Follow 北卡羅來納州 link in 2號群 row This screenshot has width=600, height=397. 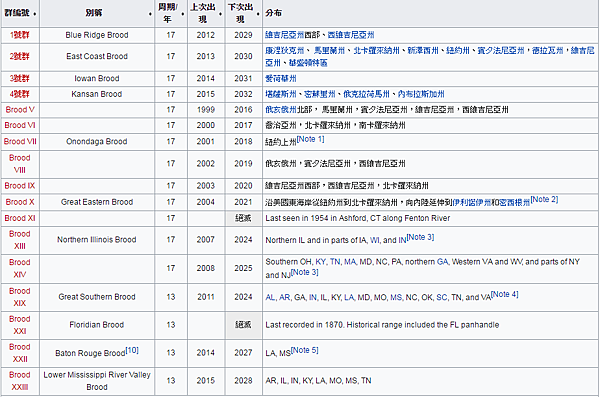377,51
